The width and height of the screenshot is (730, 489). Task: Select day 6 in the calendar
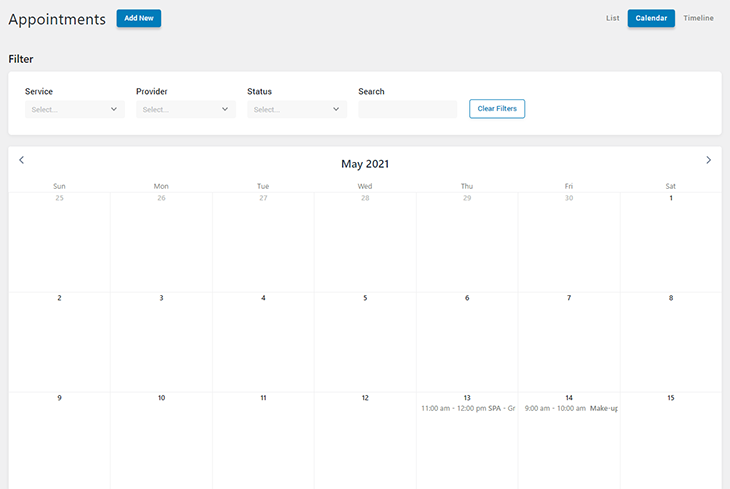[467, 298]
